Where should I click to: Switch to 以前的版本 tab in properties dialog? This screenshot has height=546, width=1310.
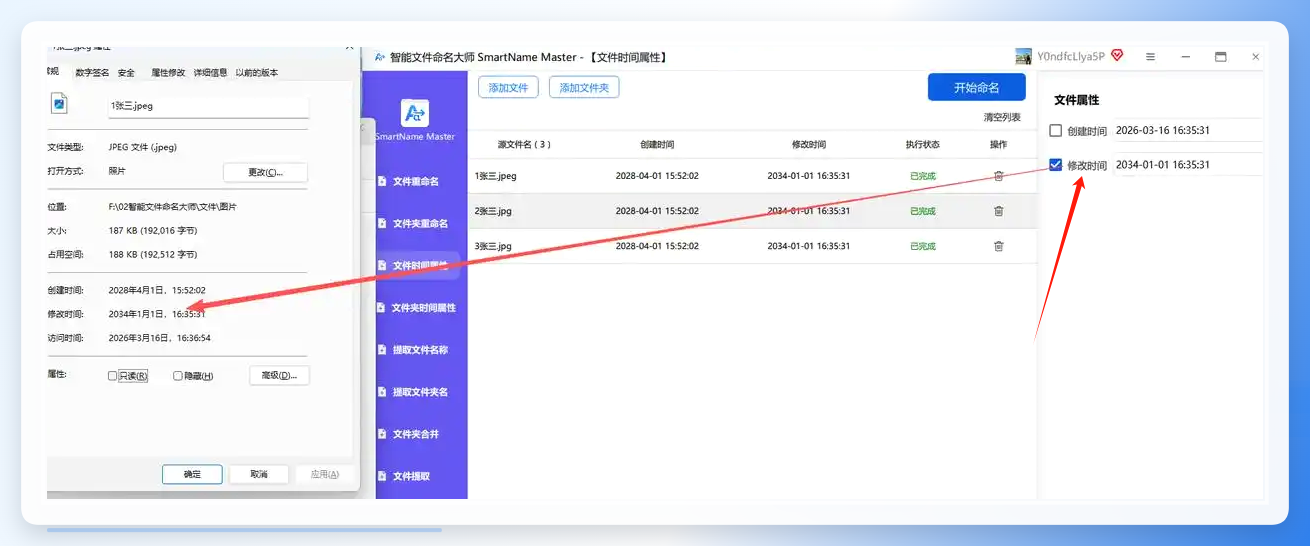pyautogui.click(x=257, y=72)
